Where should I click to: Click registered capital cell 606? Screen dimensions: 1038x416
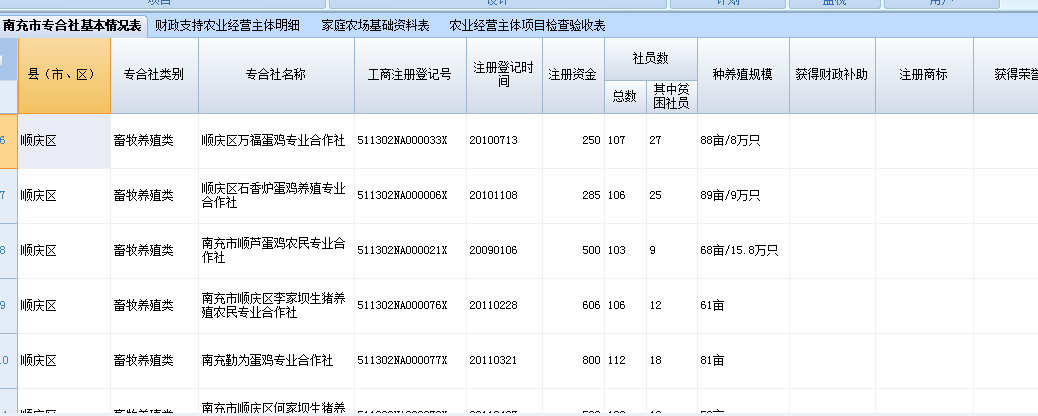tap(573, 305)
